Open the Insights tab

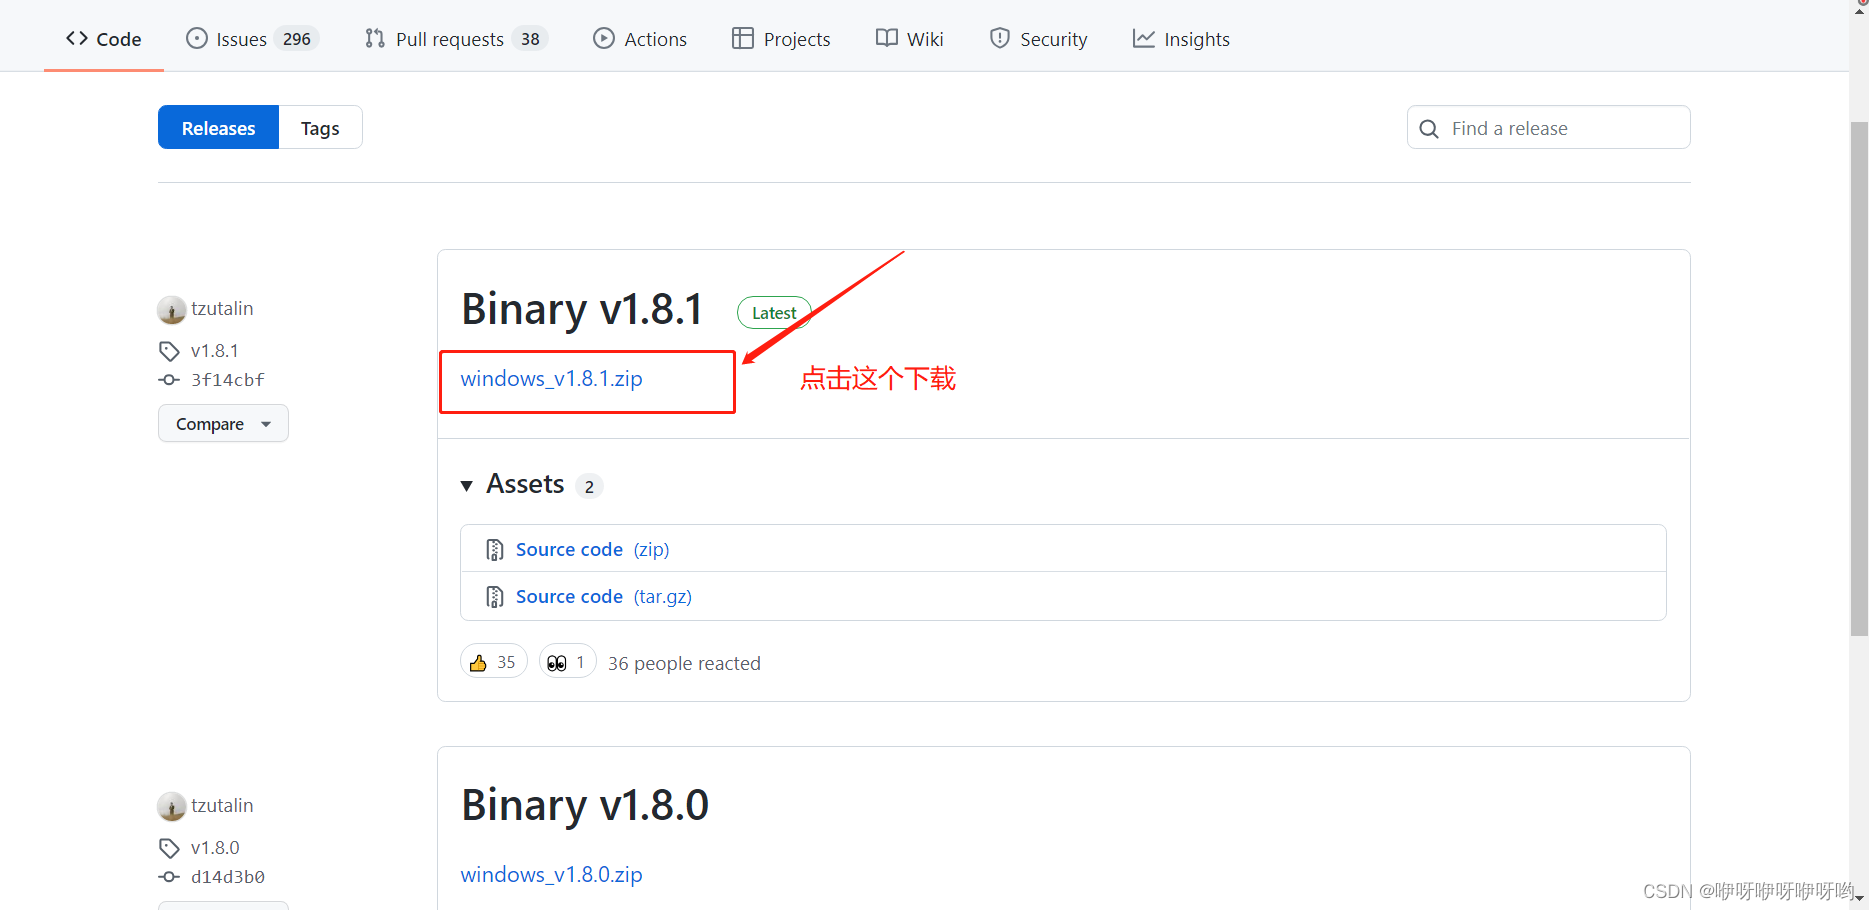click(x=1181, y=39)
